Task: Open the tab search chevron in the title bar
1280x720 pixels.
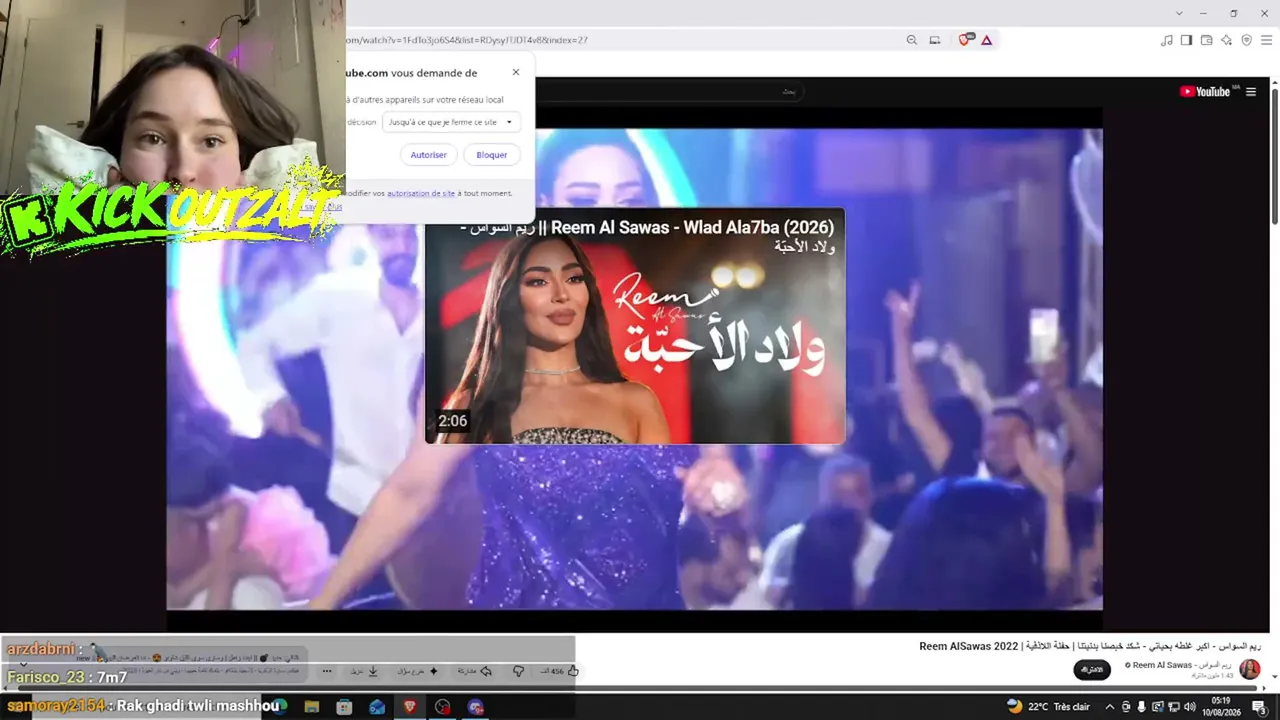Action: click(x=1179, y=13)
